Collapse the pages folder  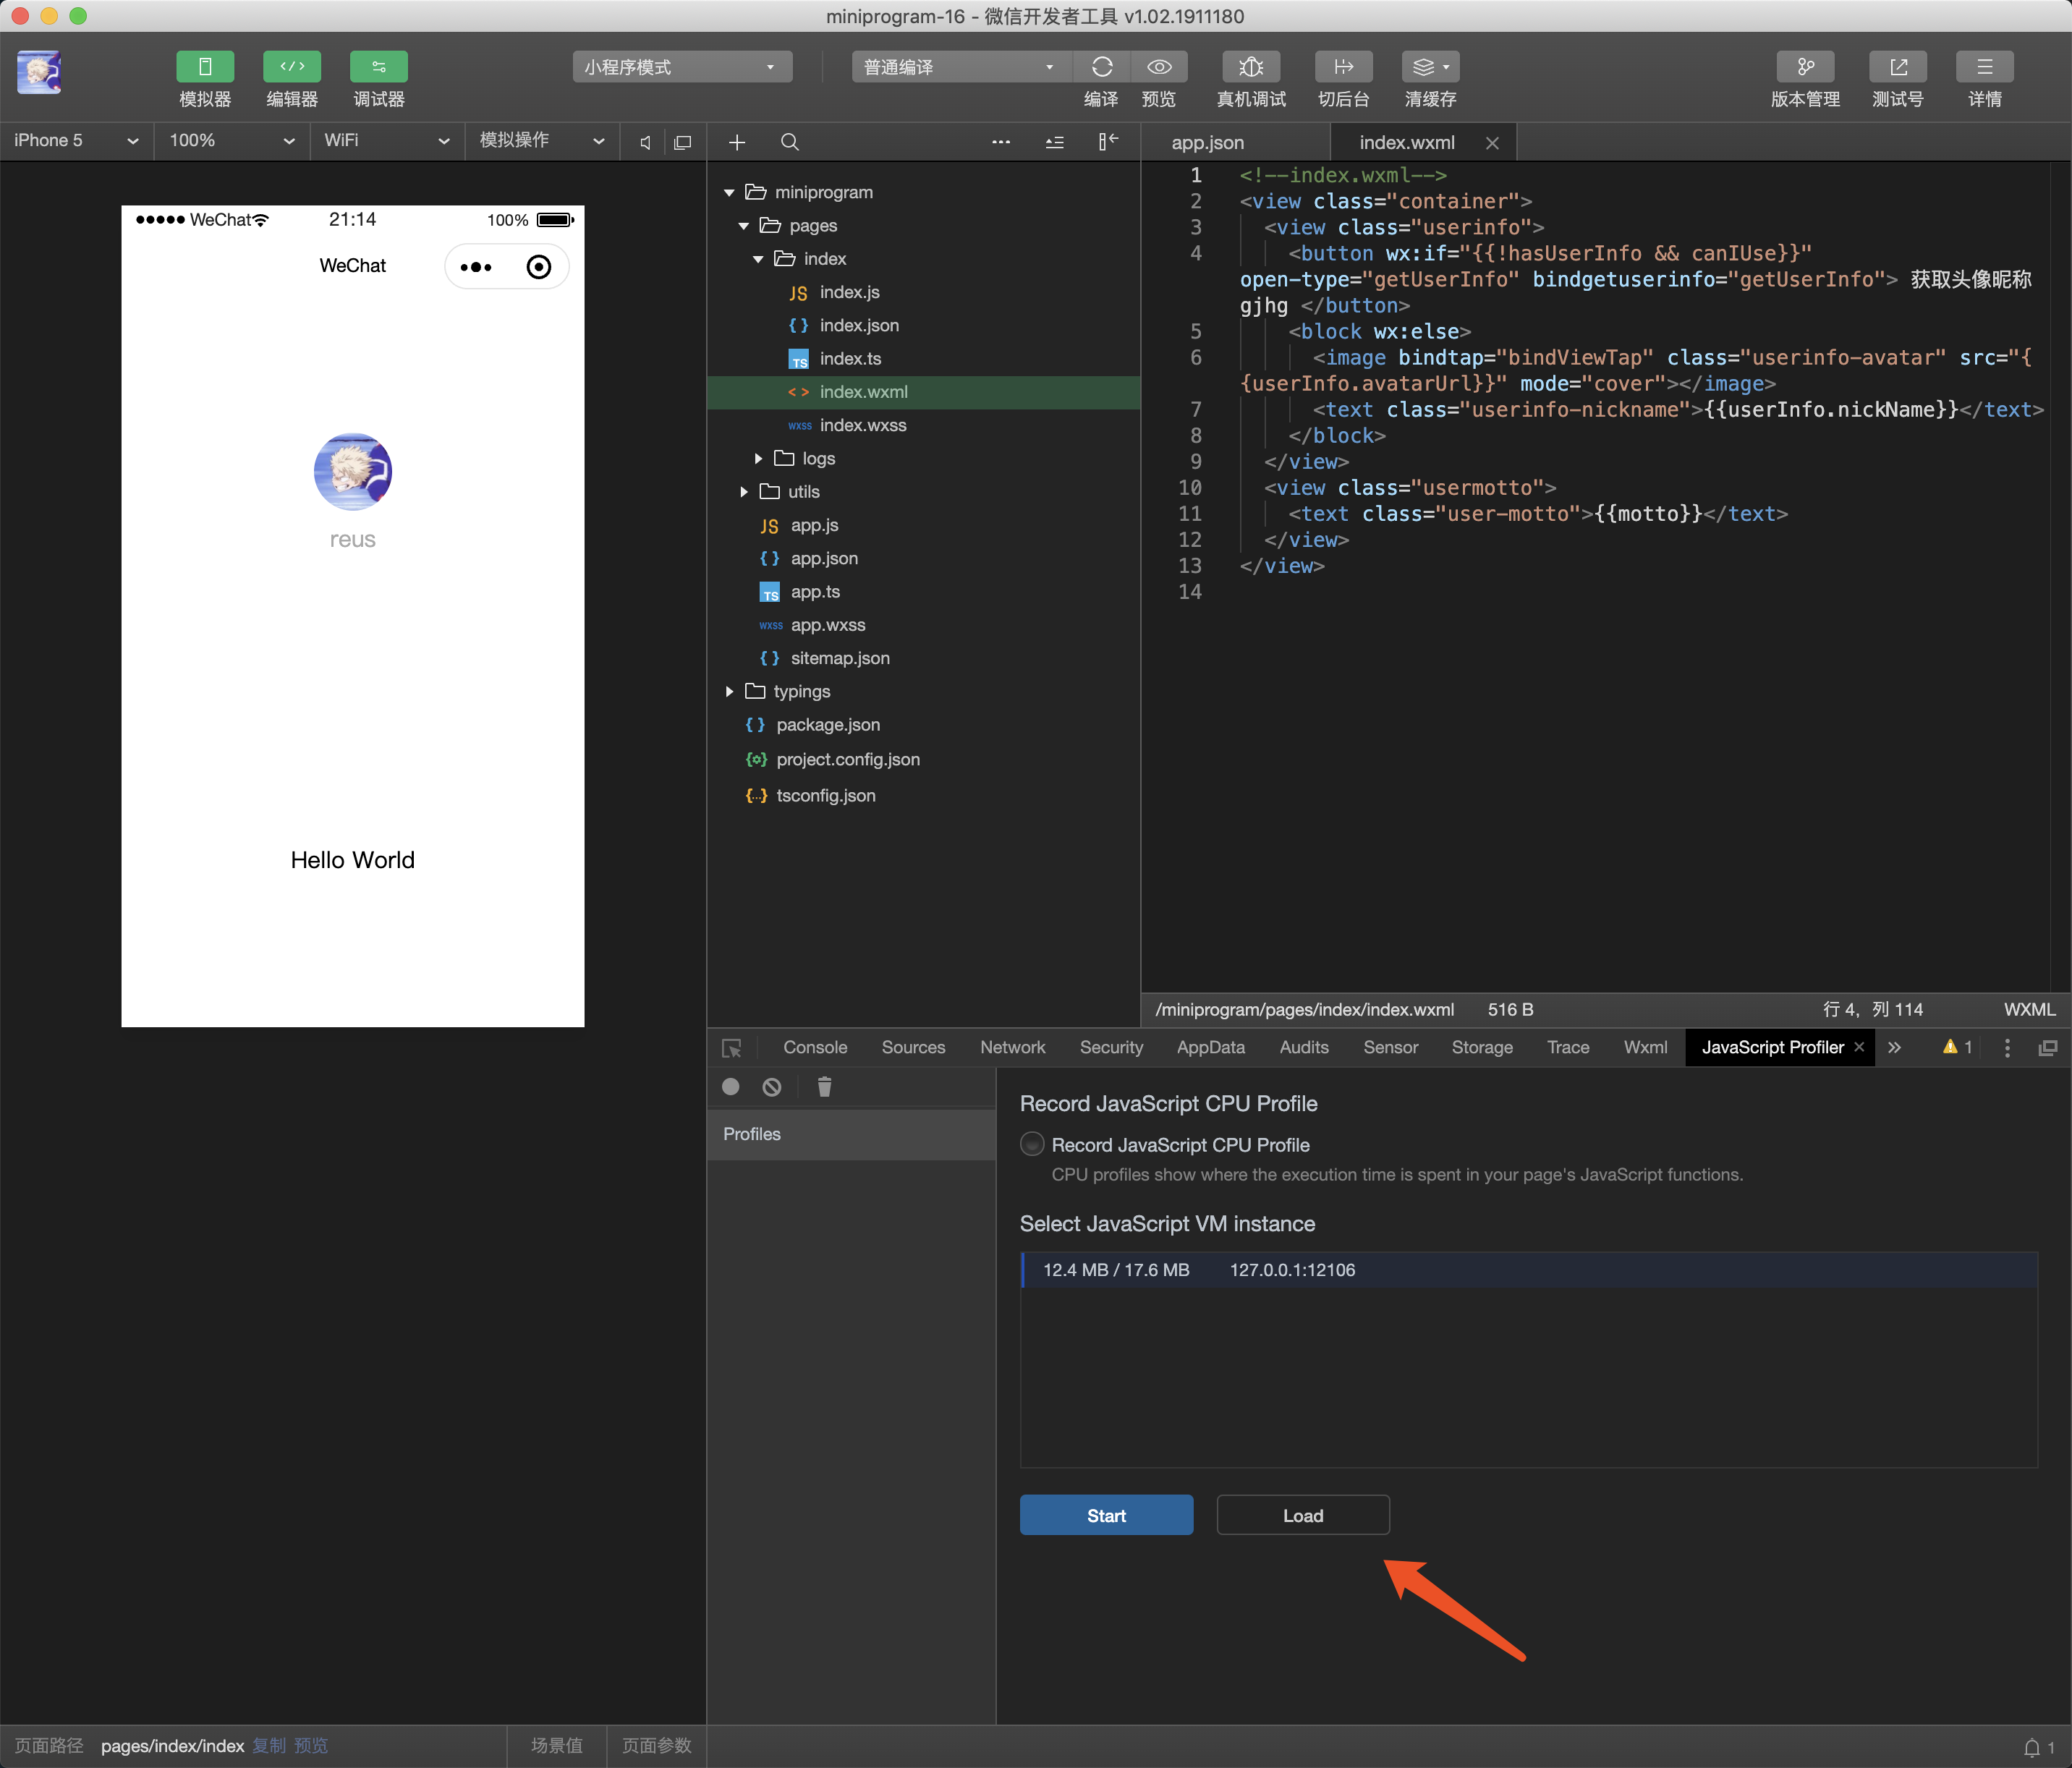pos(744,226)
